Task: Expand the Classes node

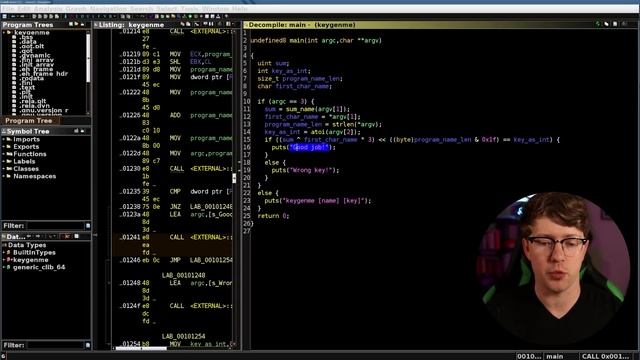Action: pos(4,169)
